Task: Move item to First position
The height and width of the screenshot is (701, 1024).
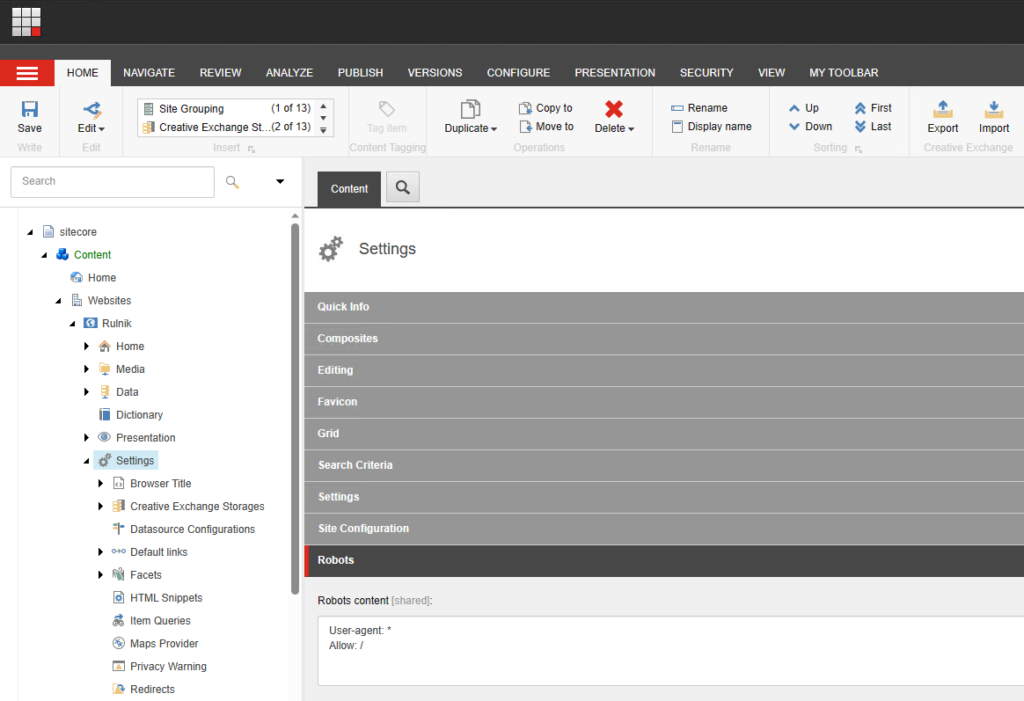Action: [872, 108]
